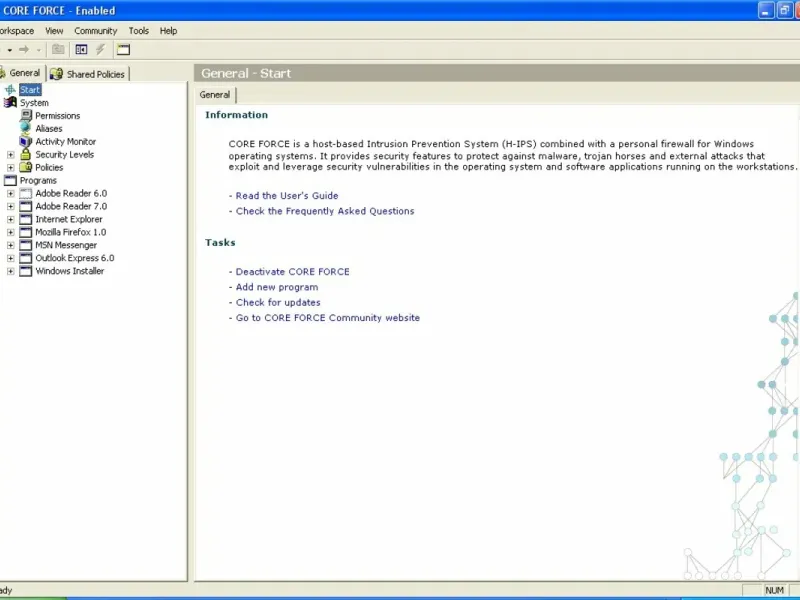Select Permissions in the tree
Screen dimensions: 800x600
[x=58, y=116]
